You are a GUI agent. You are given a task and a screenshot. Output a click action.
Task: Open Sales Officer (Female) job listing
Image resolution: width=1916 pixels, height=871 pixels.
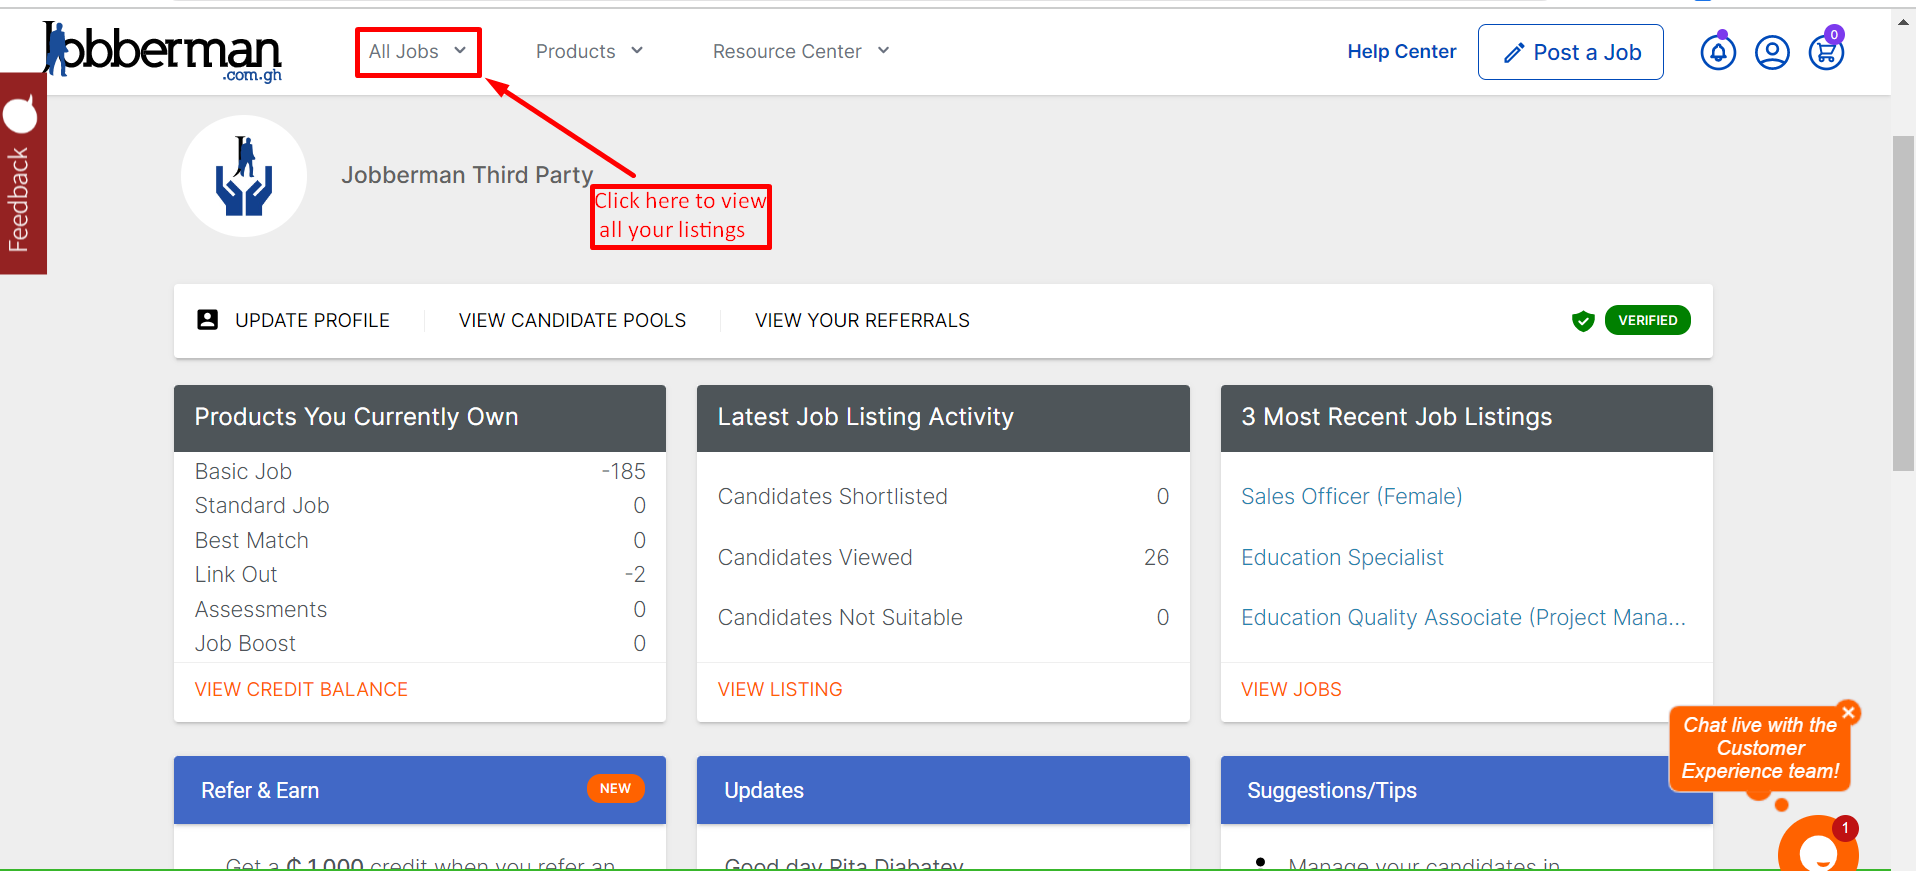(x=1351, y=496)
